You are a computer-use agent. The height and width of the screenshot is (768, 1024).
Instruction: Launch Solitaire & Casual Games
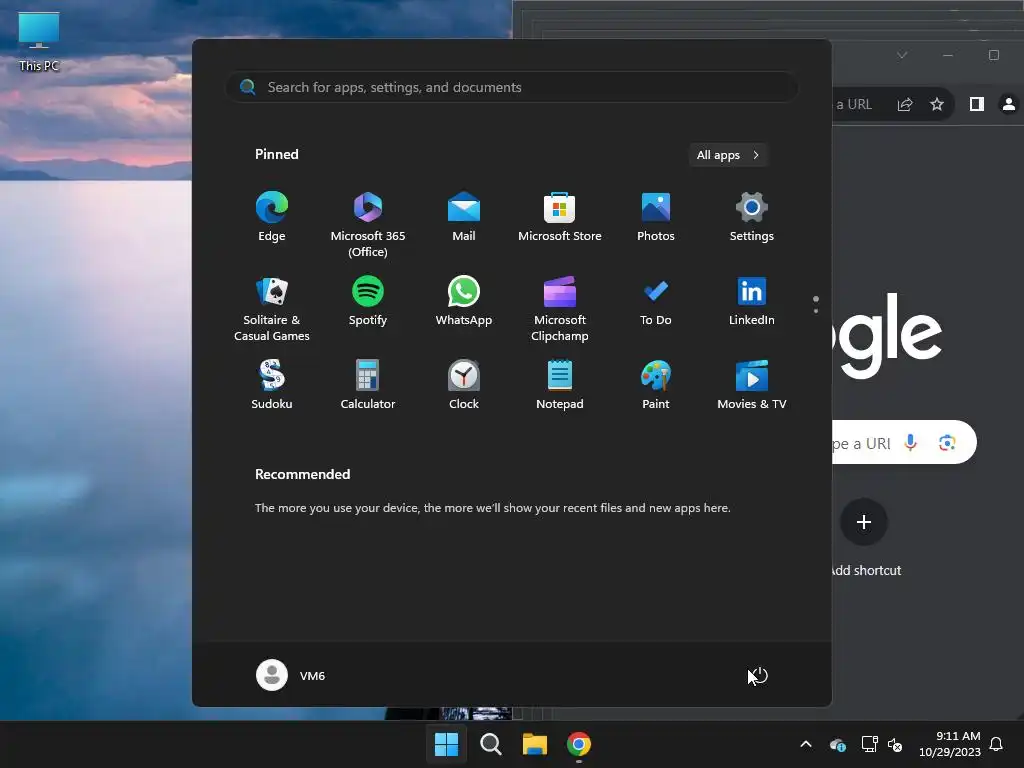coord(272,308)
